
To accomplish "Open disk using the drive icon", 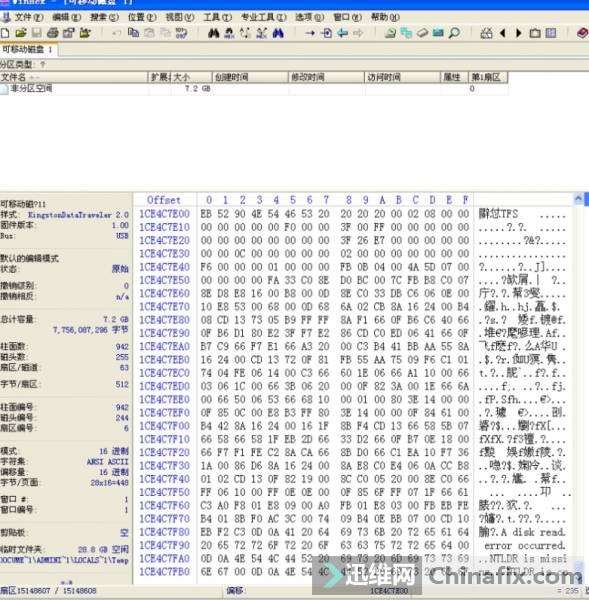I will point(390,33).
